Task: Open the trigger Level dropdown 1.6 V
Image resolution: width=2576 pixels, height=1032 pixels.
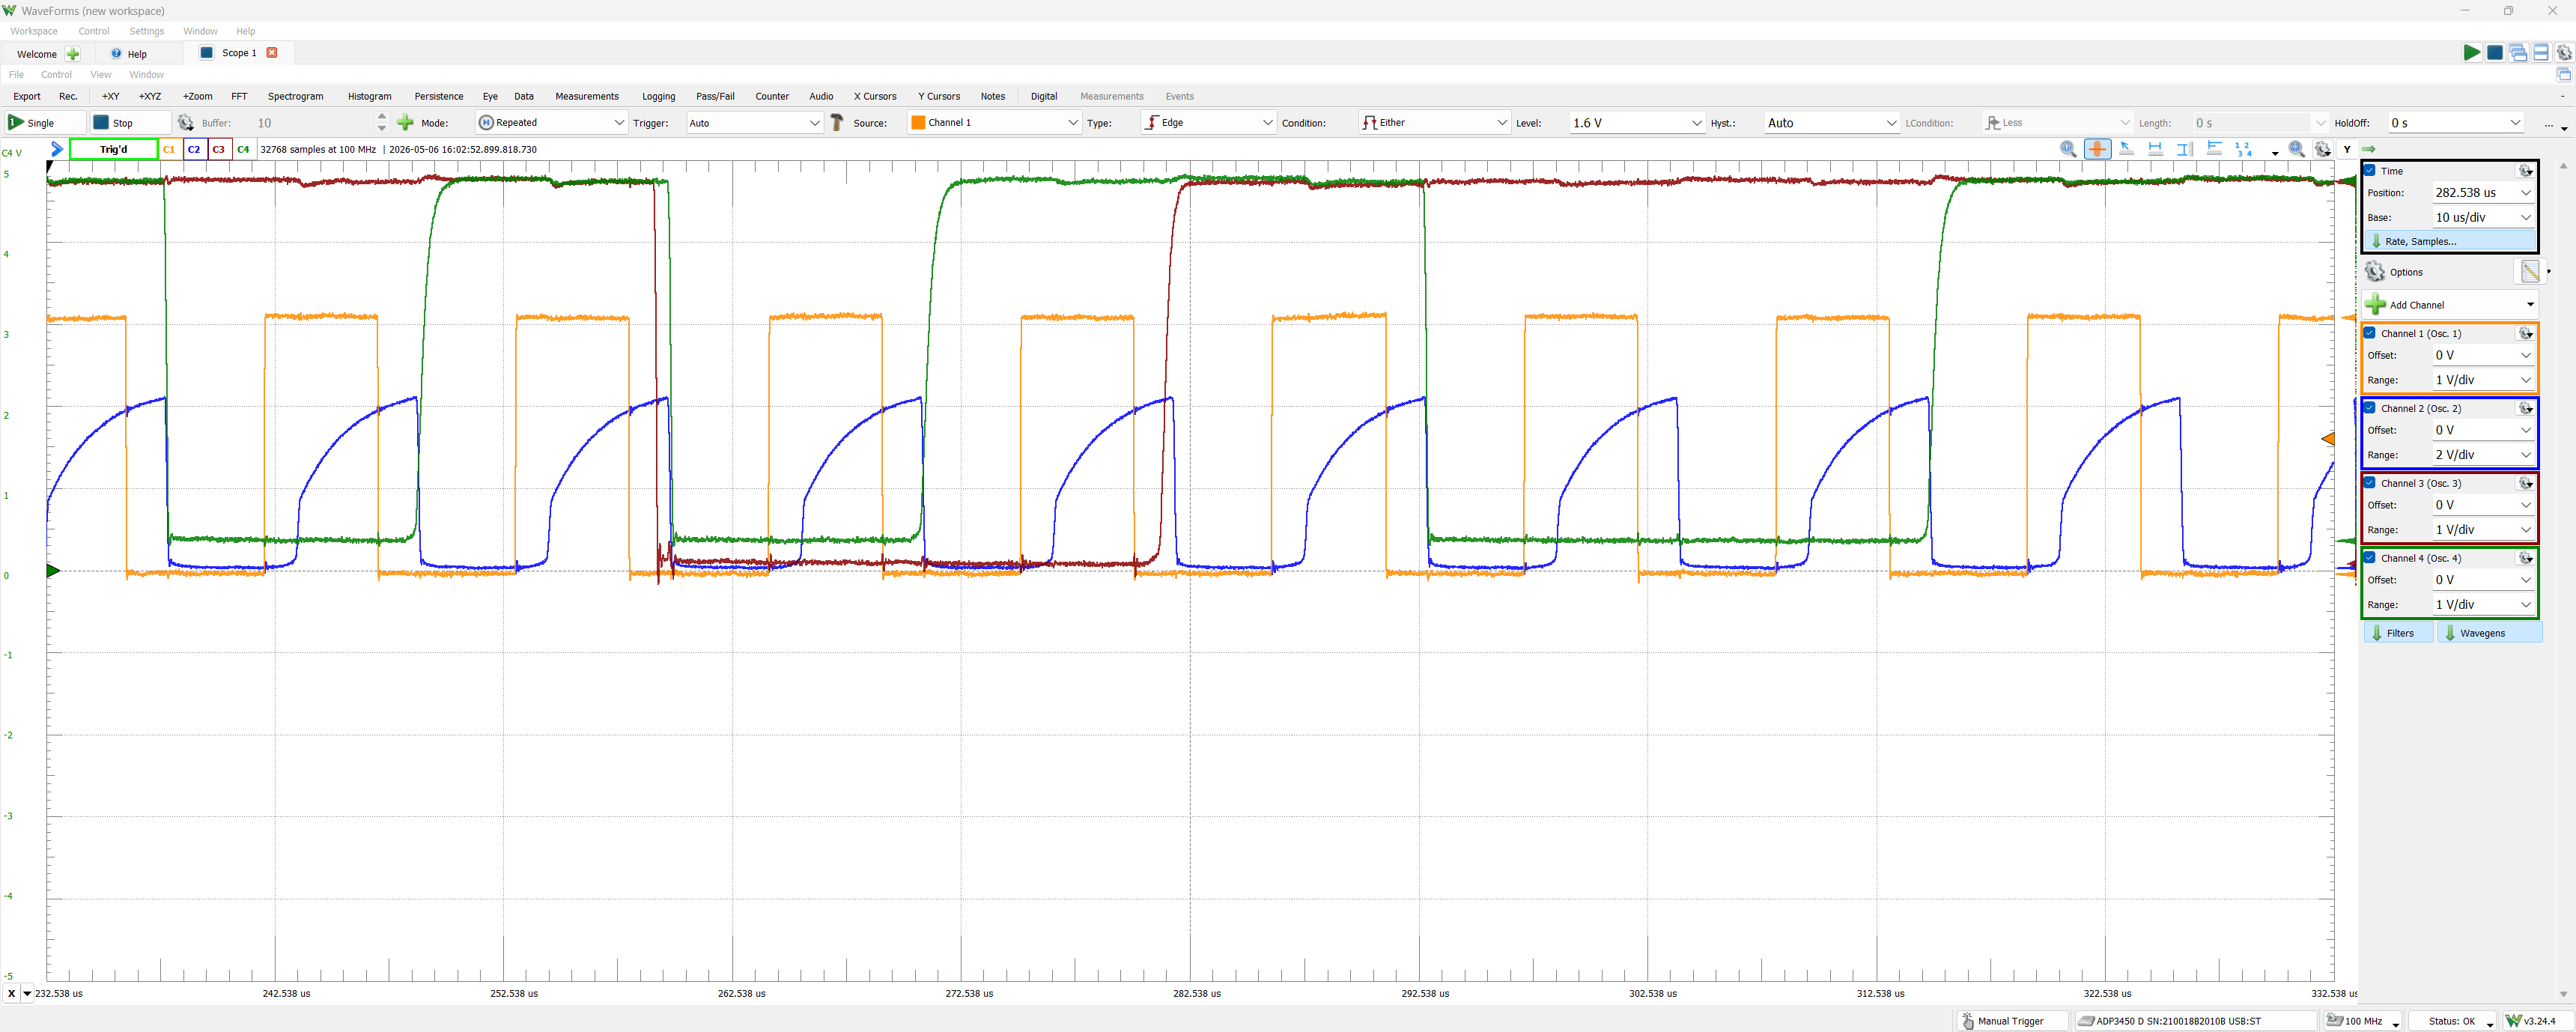Action: 1637,123
